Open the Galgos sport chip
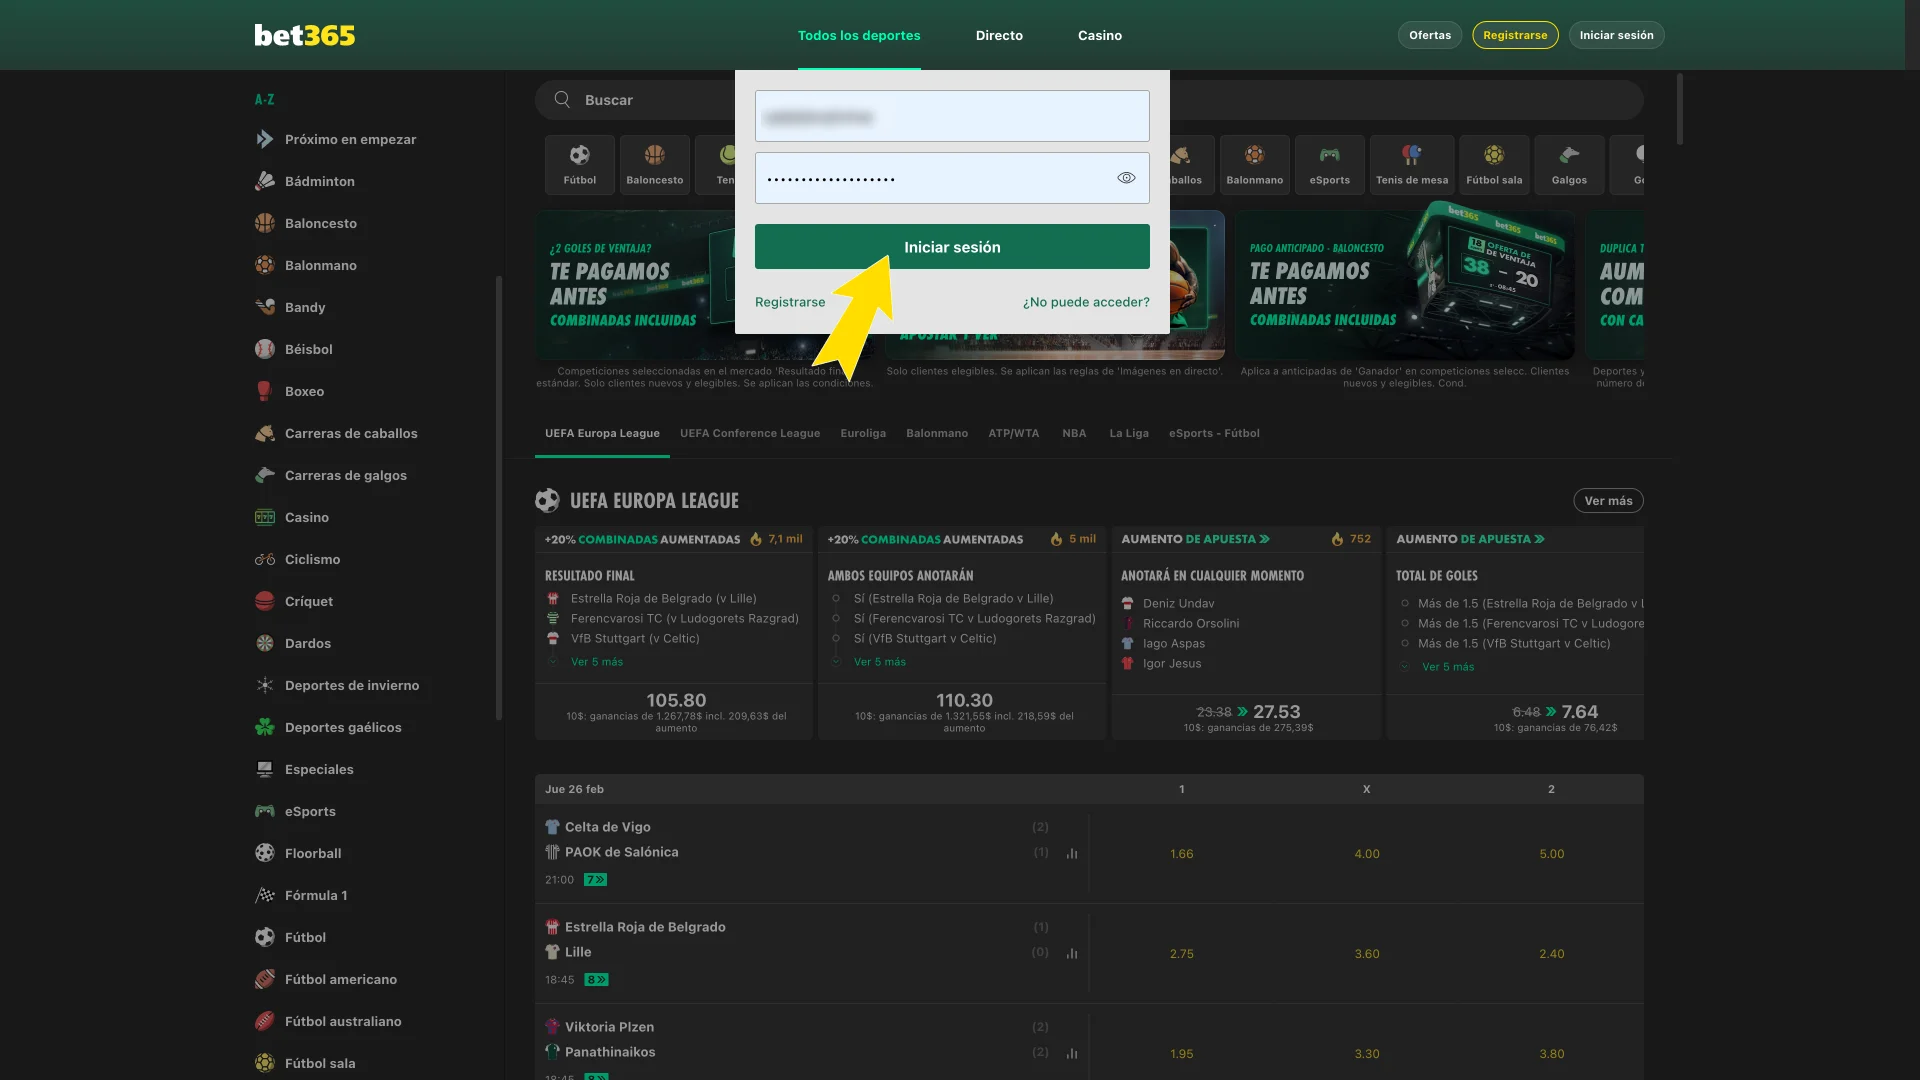 click(1569, 164)
